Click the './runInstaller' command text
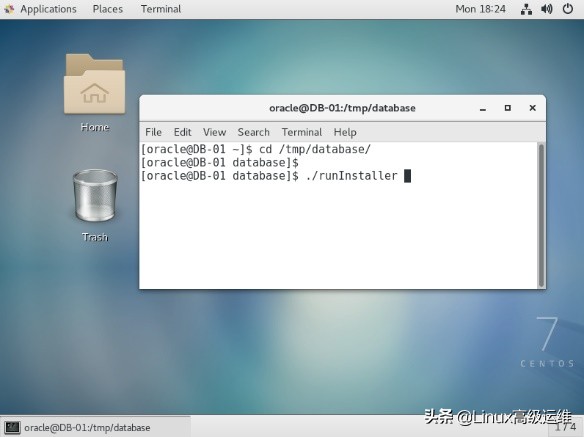This screenshot has width=584, height=437. click(x=351, y=175)
